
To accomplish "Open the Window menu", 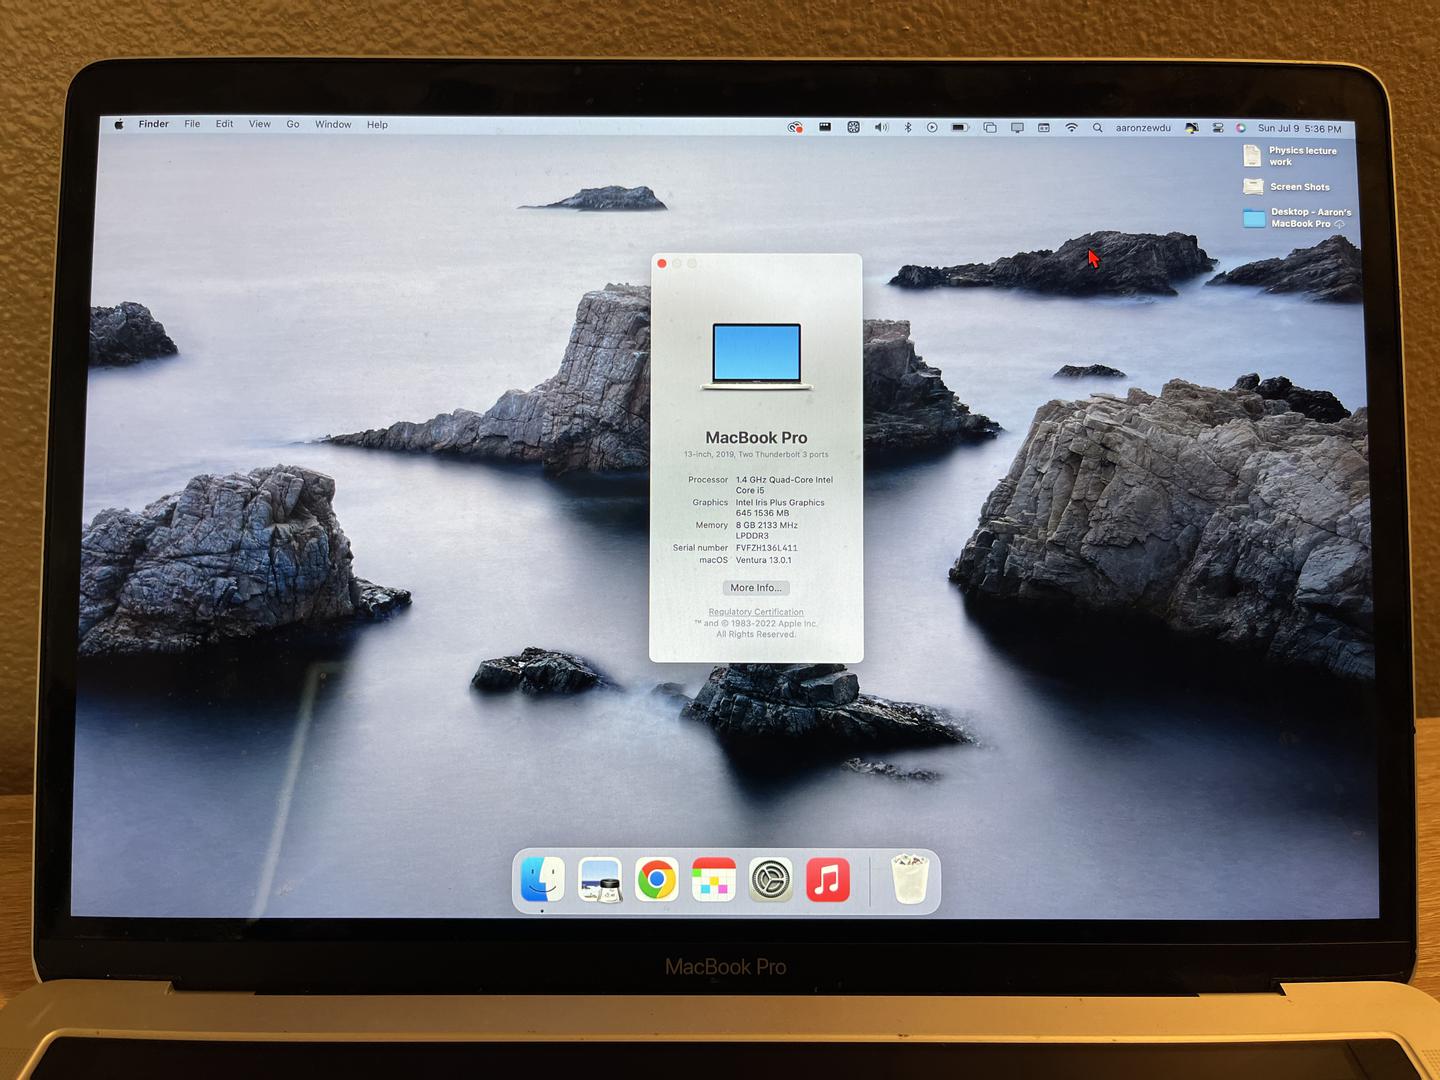I will pyautogui.click(x=333, y=125).
